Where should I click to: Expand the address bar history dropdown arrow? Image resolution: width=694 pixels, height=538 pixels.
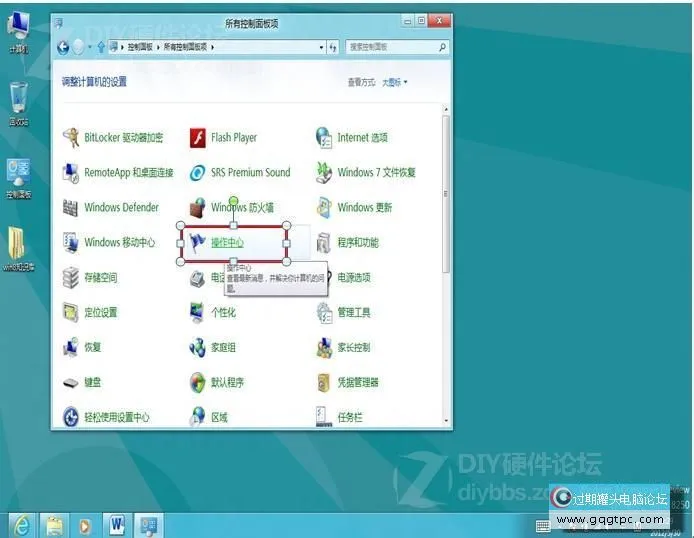[x=321, y=47]
